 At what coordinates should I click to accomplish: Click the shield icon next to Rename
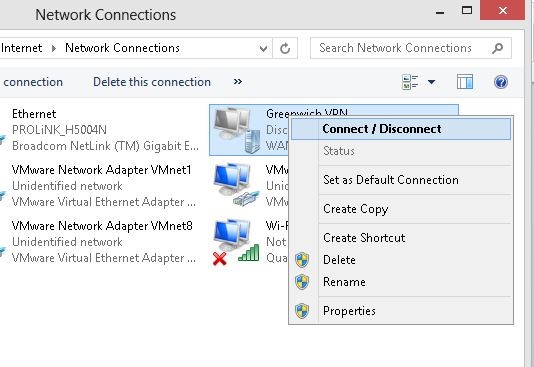pyautogui.click(x=302, y=282)
